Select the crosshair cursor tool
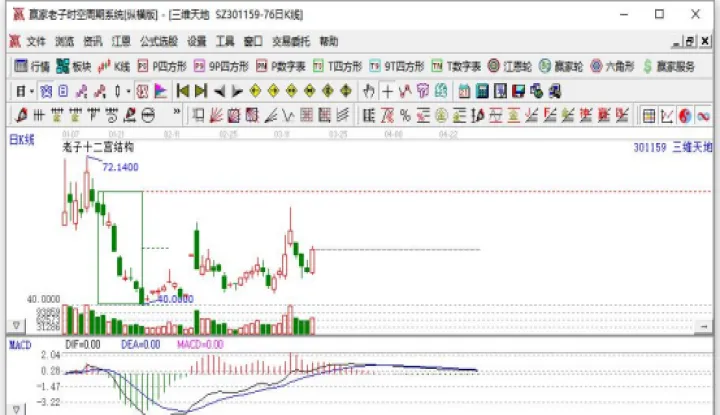 point(387,91)
